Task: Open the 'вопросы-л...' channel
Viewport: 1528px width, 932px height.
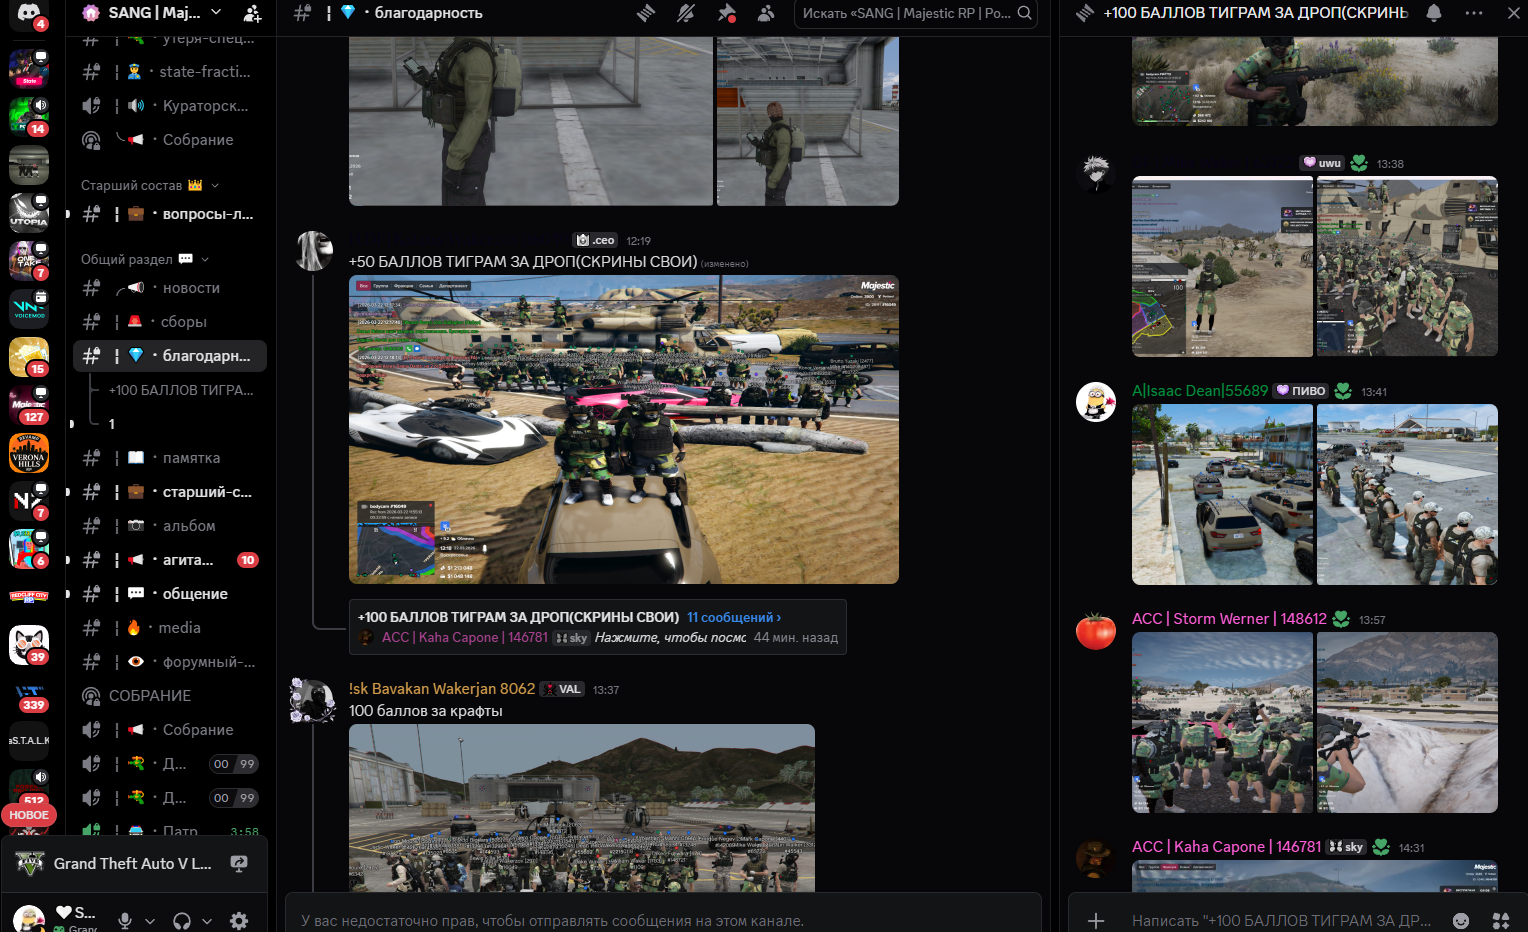Action: pos(170,214)
